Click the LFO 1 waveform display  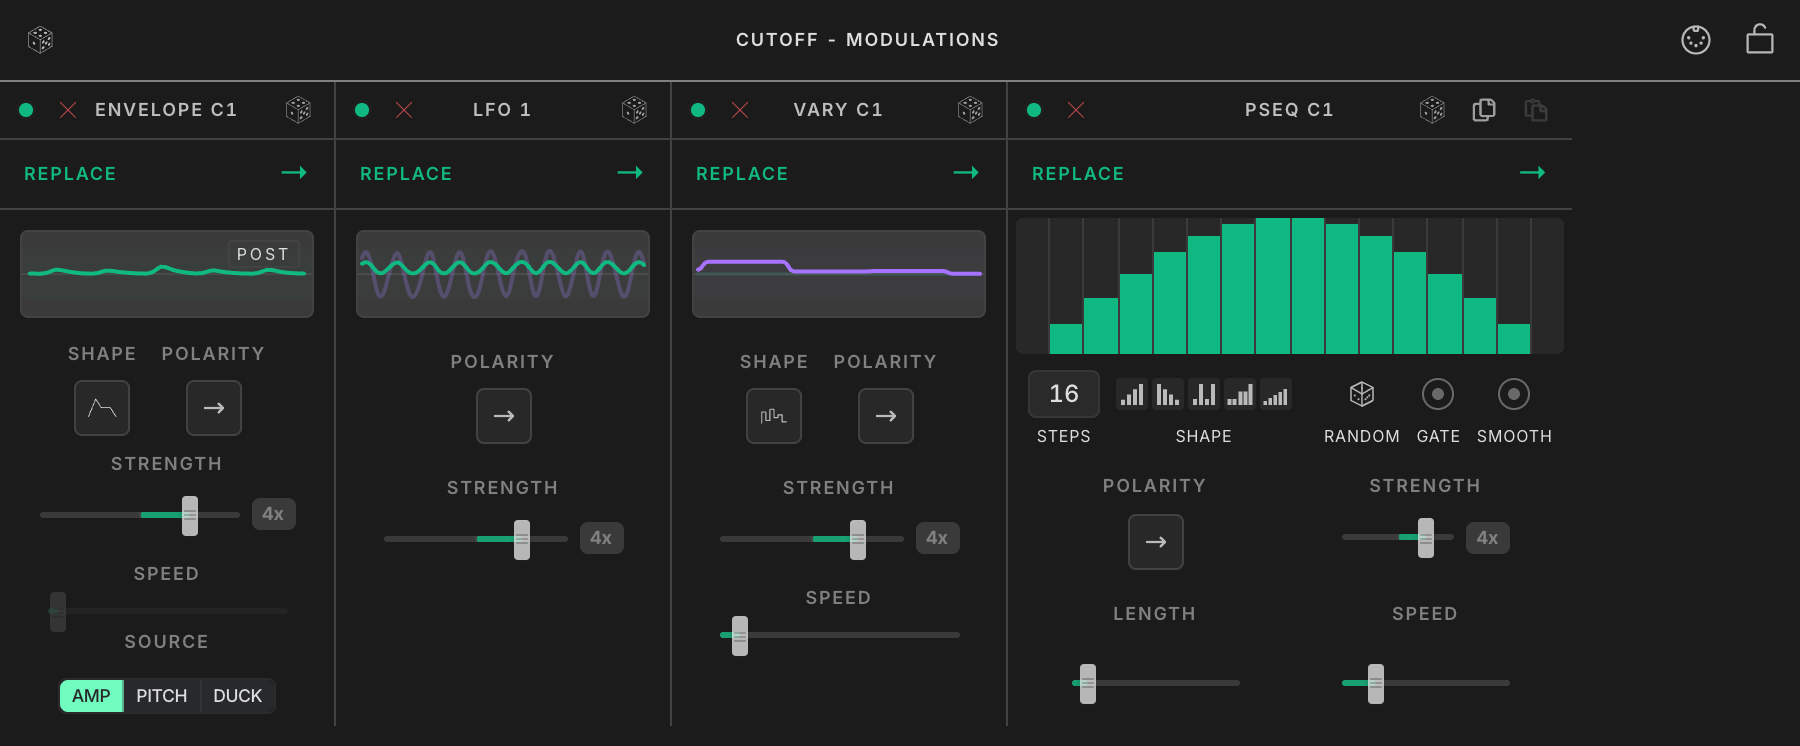(x=503, y=274)
